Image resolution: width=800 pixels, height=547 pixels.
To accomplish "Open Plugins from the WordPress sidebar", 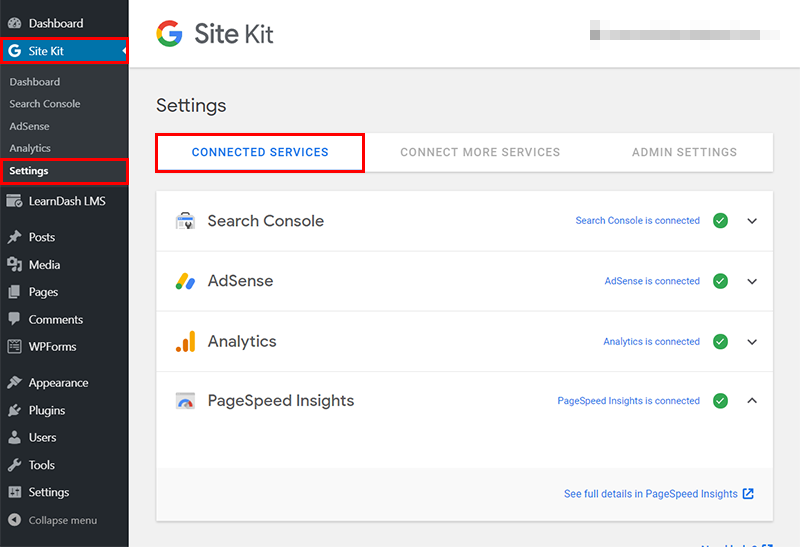I will (x=46, y=410).
